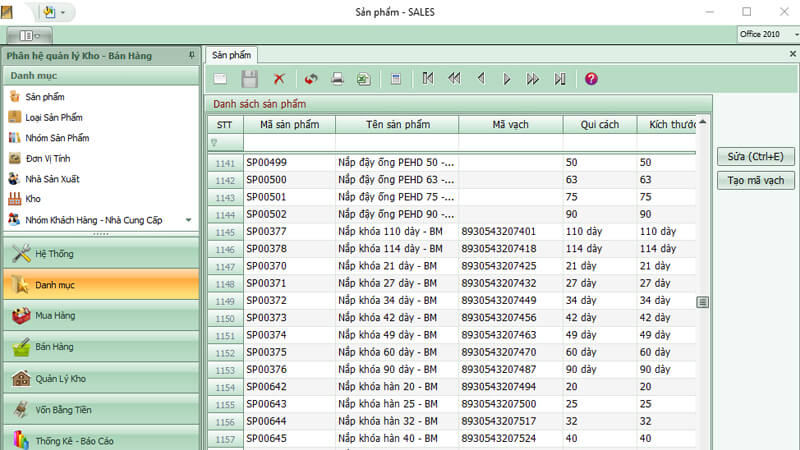Click filter row cell under Mã sản phẩm
This screenshot has width=800, height=450.
[x=289, y=143]
